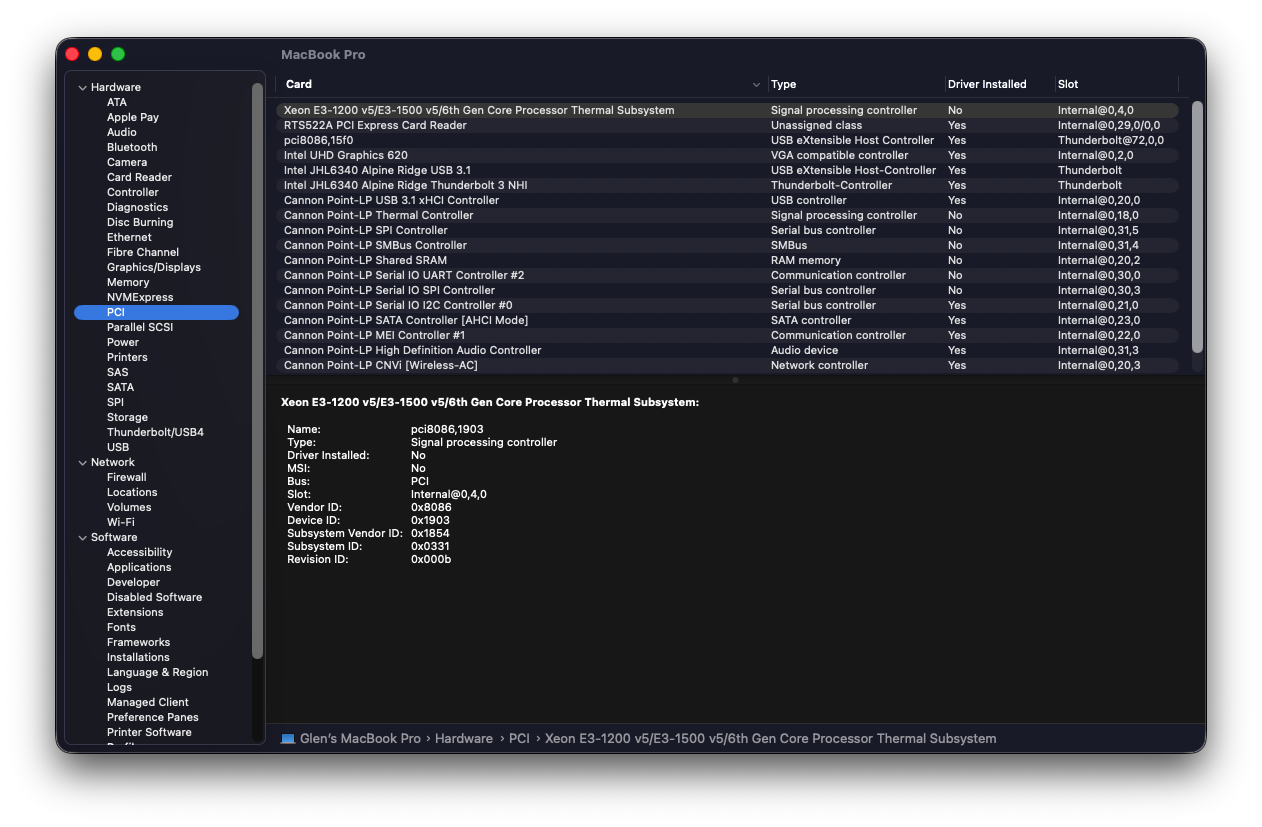
Task: Select the Intel UHD Graphics 620 row
Action: pyautogui.click(x=727, y=155)
